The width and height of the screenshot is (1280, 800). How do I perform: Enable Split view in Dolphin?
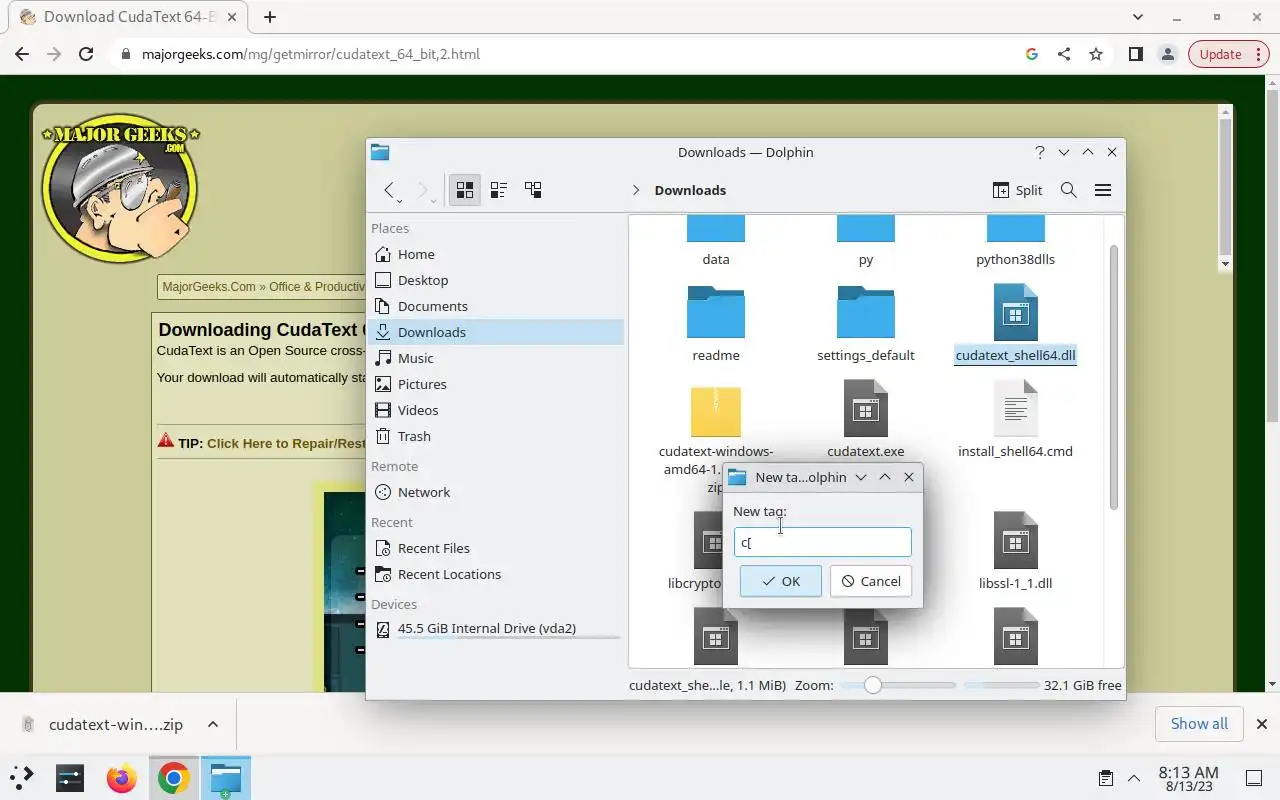(x=1017, y=190)
